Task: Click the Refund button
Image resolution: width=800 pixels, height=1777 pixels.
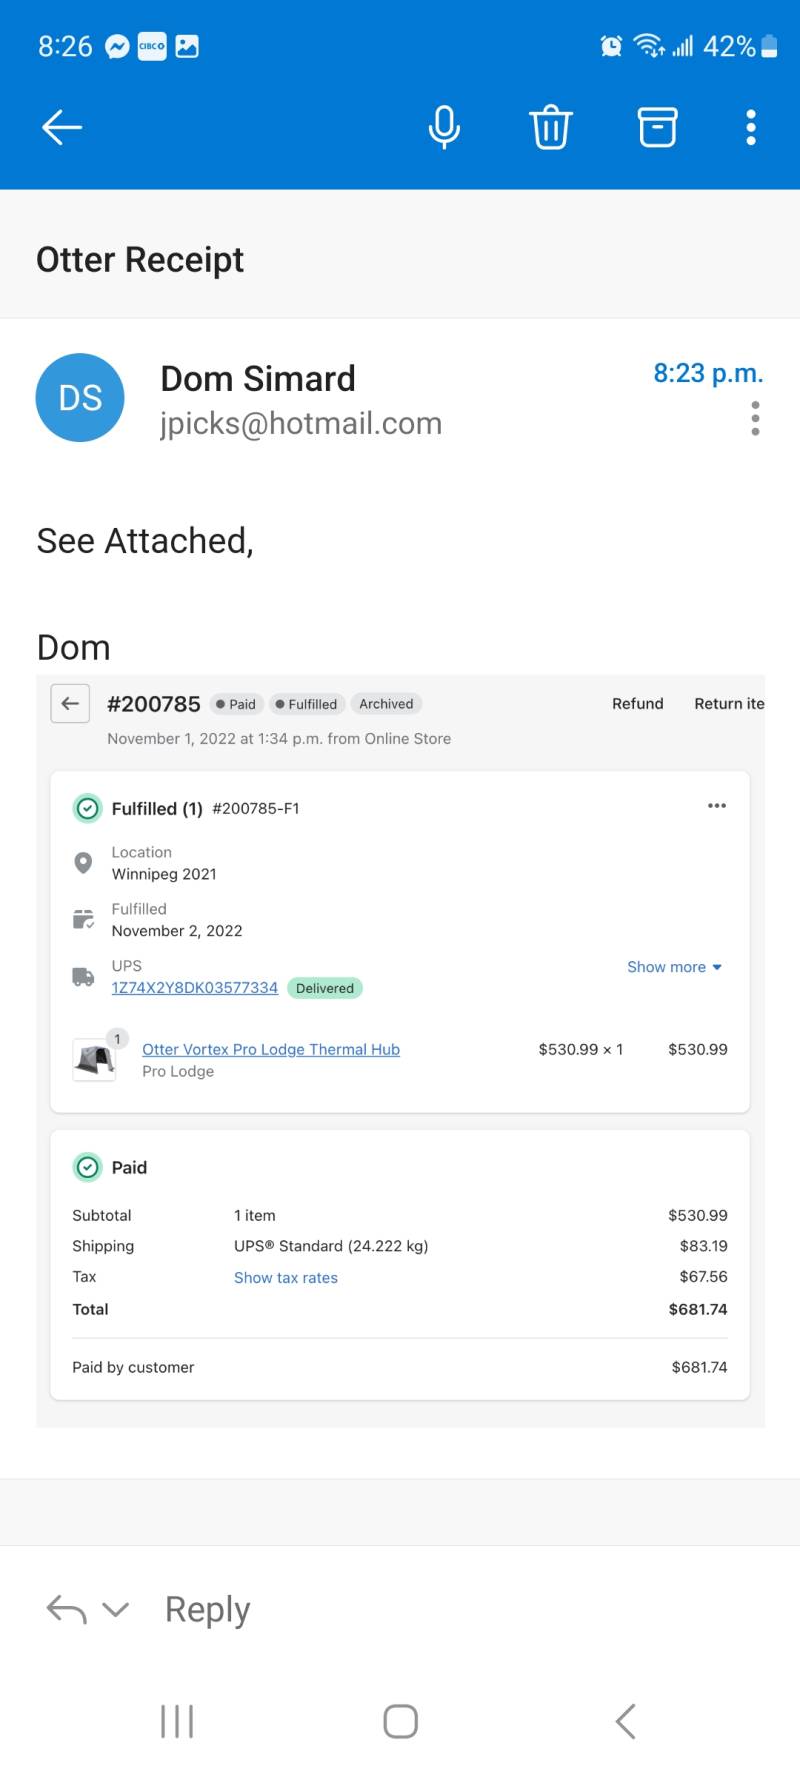Action: tap(638, 703)
